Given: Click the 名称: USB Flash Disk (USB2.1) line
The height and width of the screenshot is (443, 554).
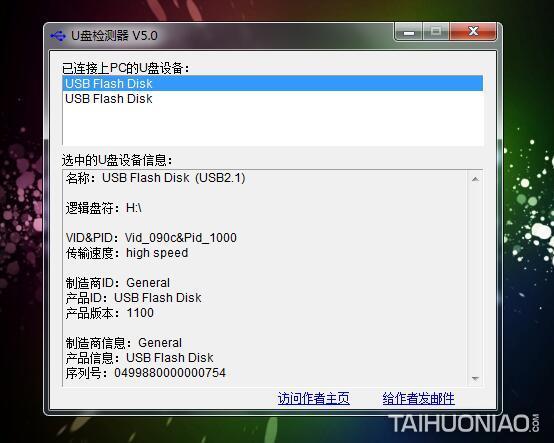Looking at the screenshot, I should [x=155, y=178].
